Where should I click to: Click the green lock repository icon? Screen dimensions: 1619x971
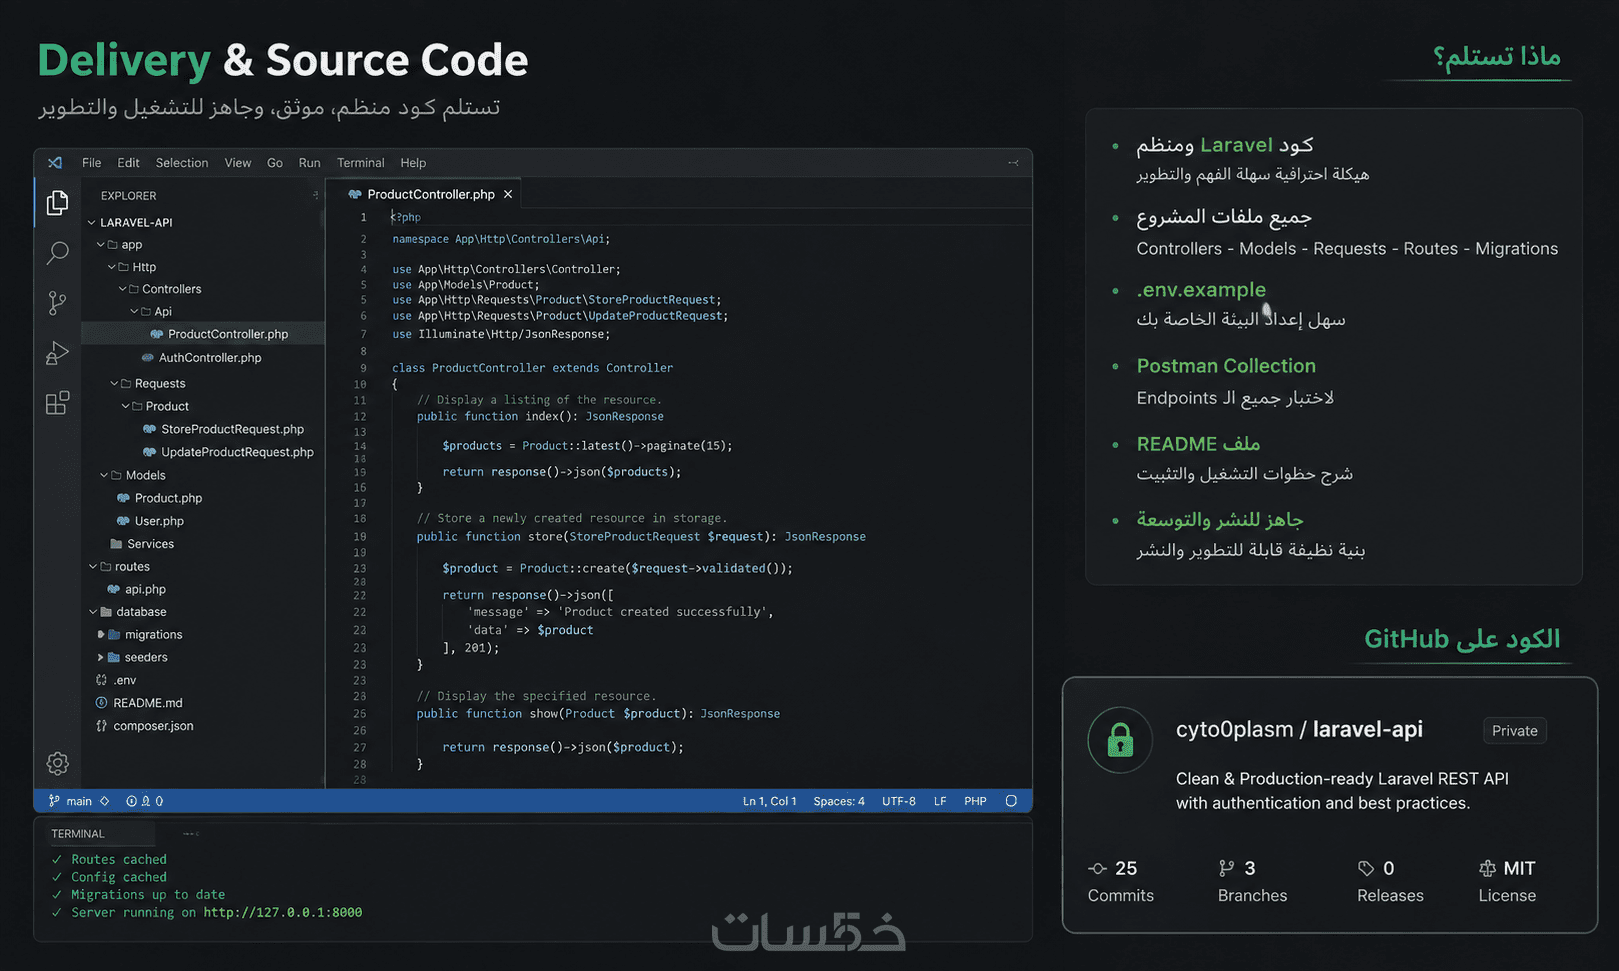tap(1120, 741)
